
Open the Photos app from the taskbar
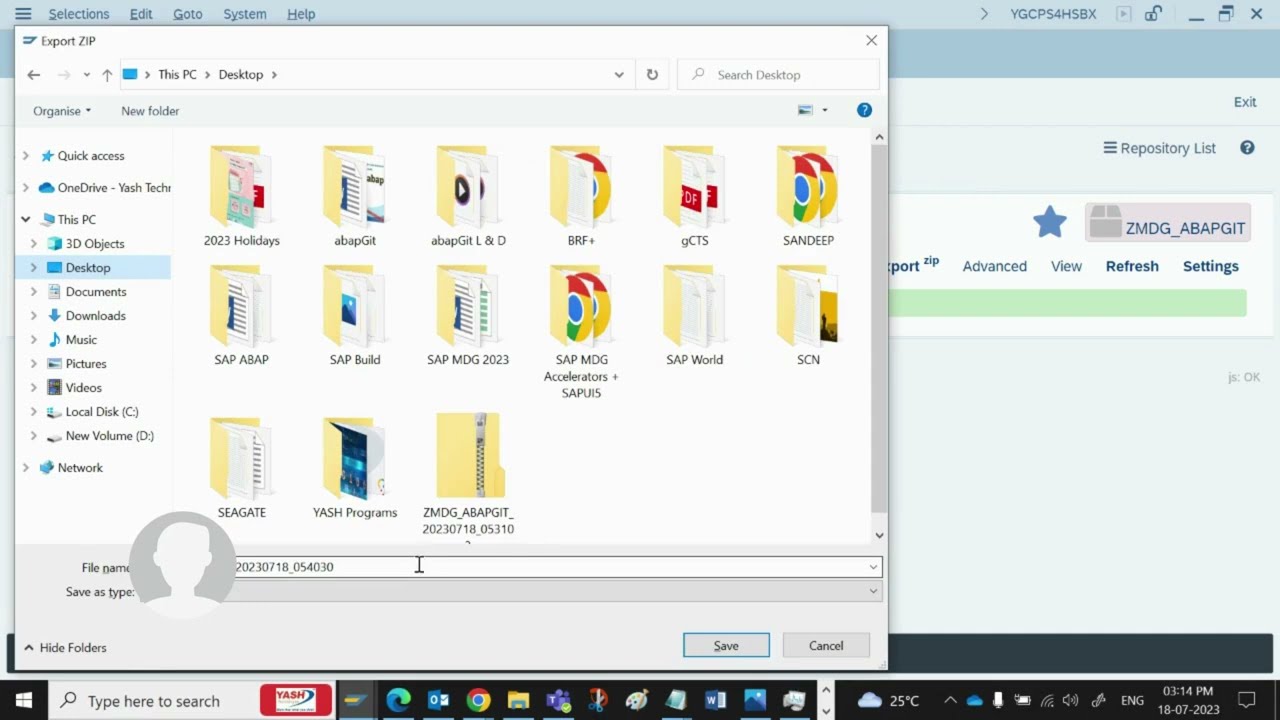(x=755, y=700)
